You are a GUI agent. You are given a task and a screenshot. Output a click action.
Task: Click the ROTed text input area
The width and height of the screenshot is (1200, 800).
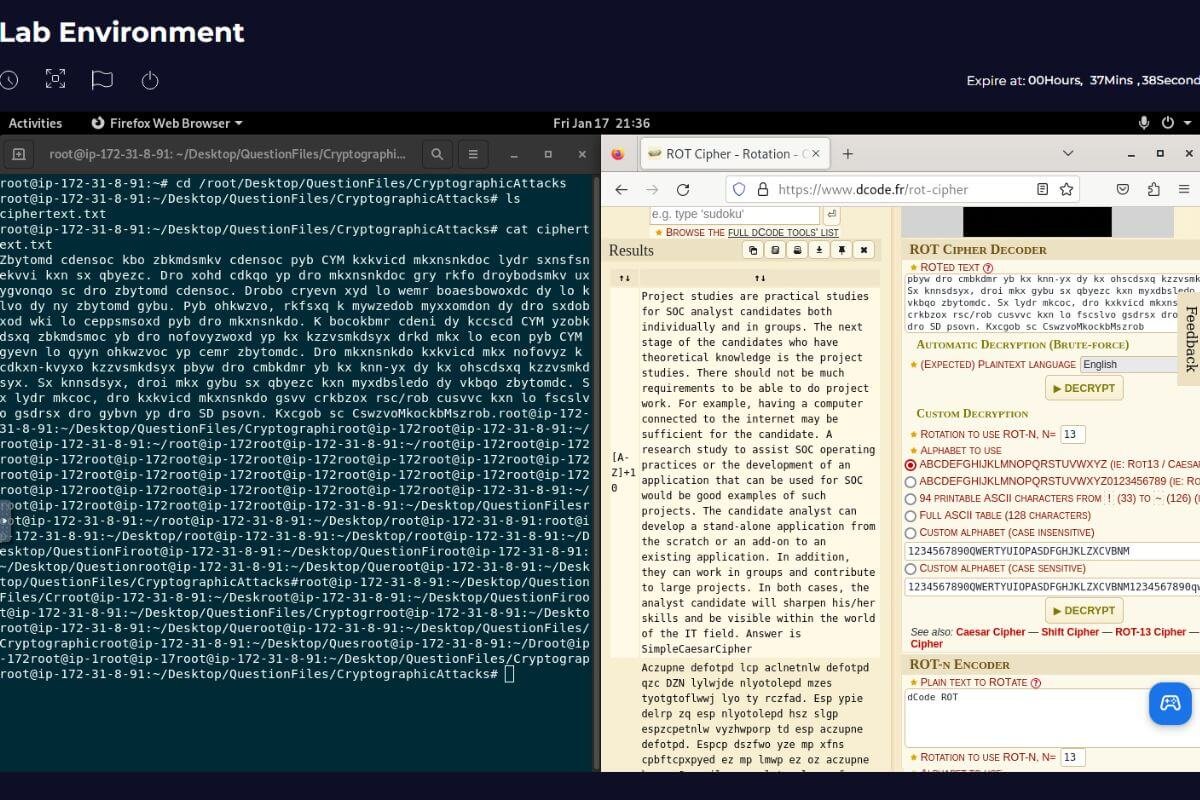[x=1052, y=304]
